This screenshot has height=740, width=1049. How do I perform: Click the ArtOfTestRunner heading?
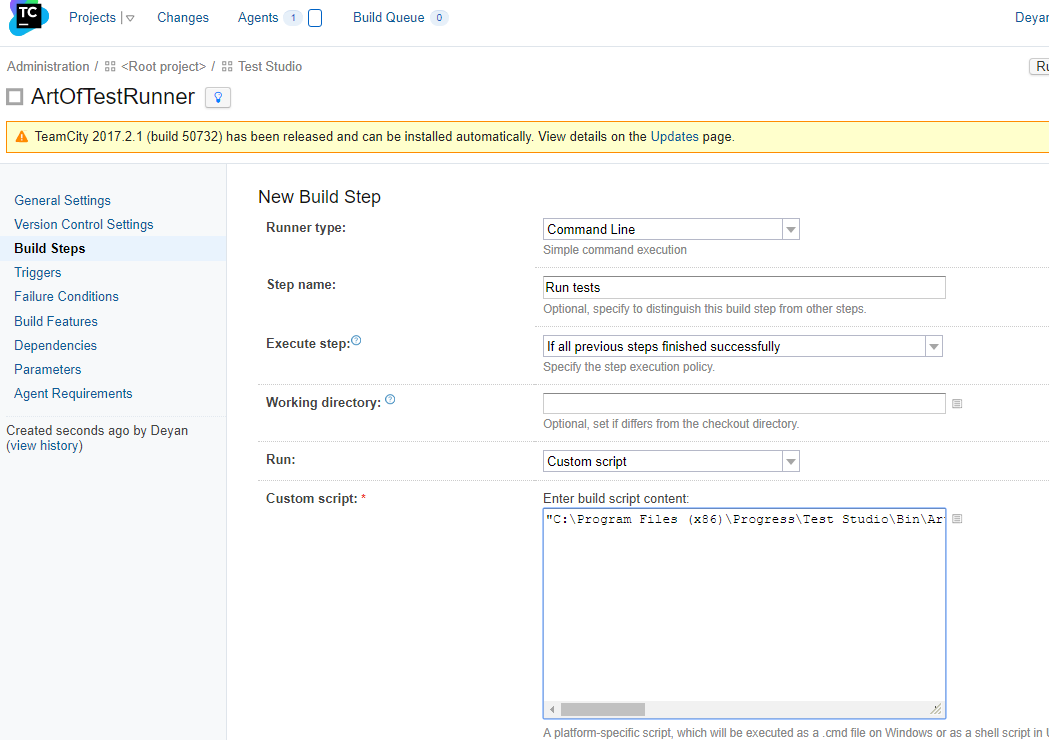(112, 97)
